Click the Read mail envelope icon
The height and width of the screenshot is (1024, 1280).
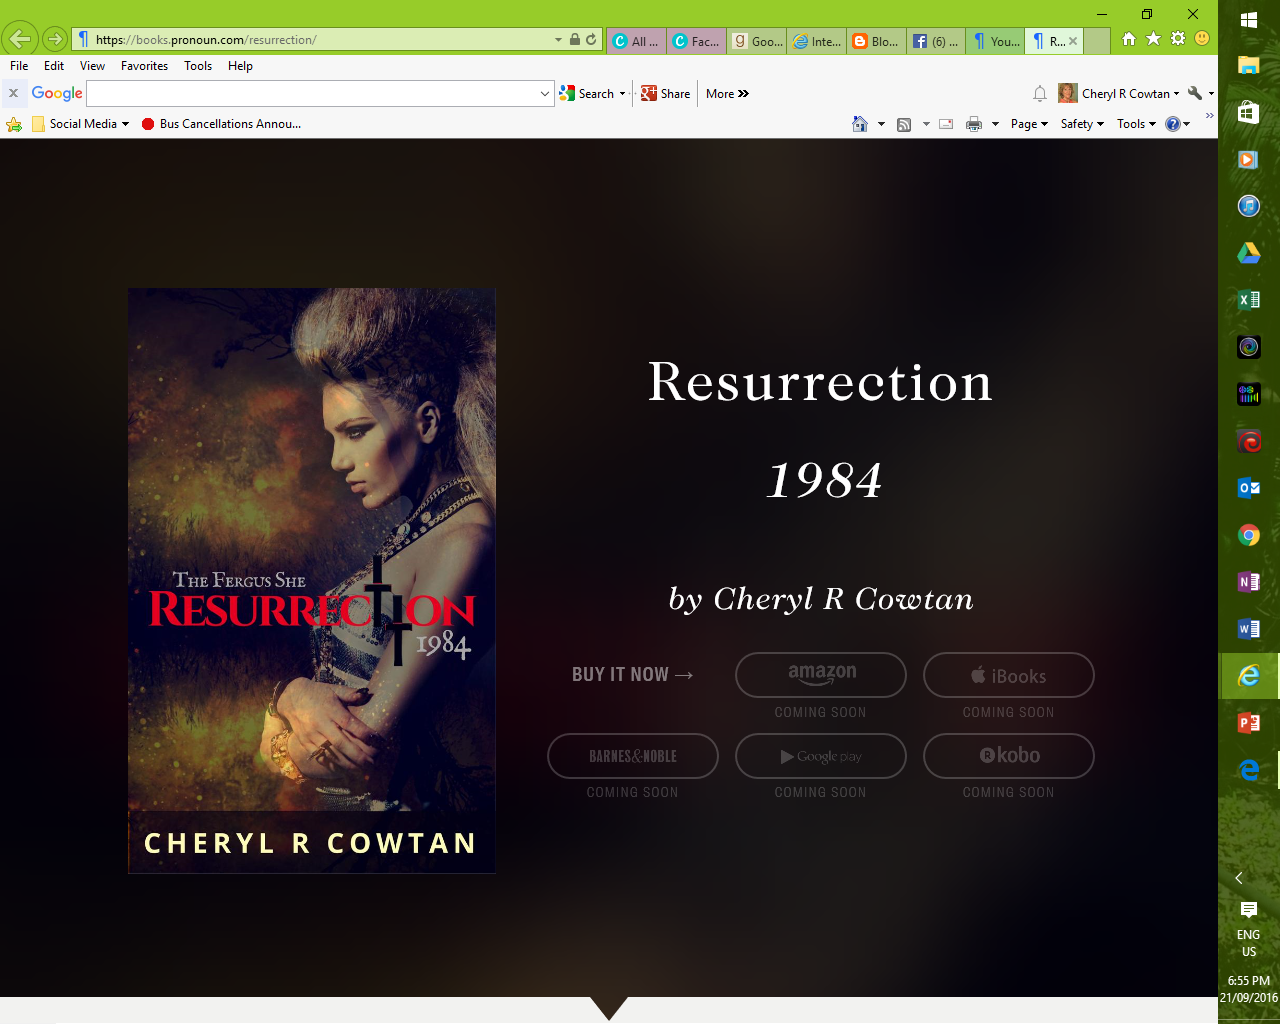click(x=946, y=124)
